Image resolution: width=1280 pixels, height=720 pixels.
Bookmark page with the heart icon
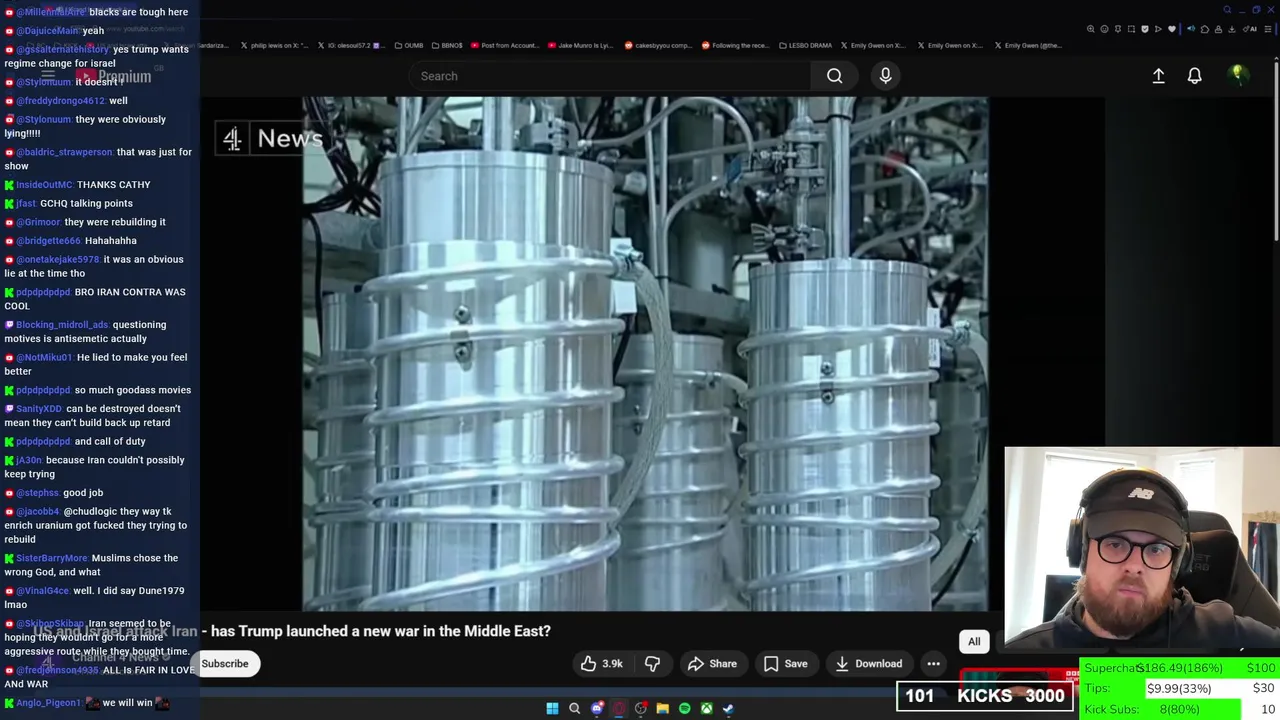1172,29
